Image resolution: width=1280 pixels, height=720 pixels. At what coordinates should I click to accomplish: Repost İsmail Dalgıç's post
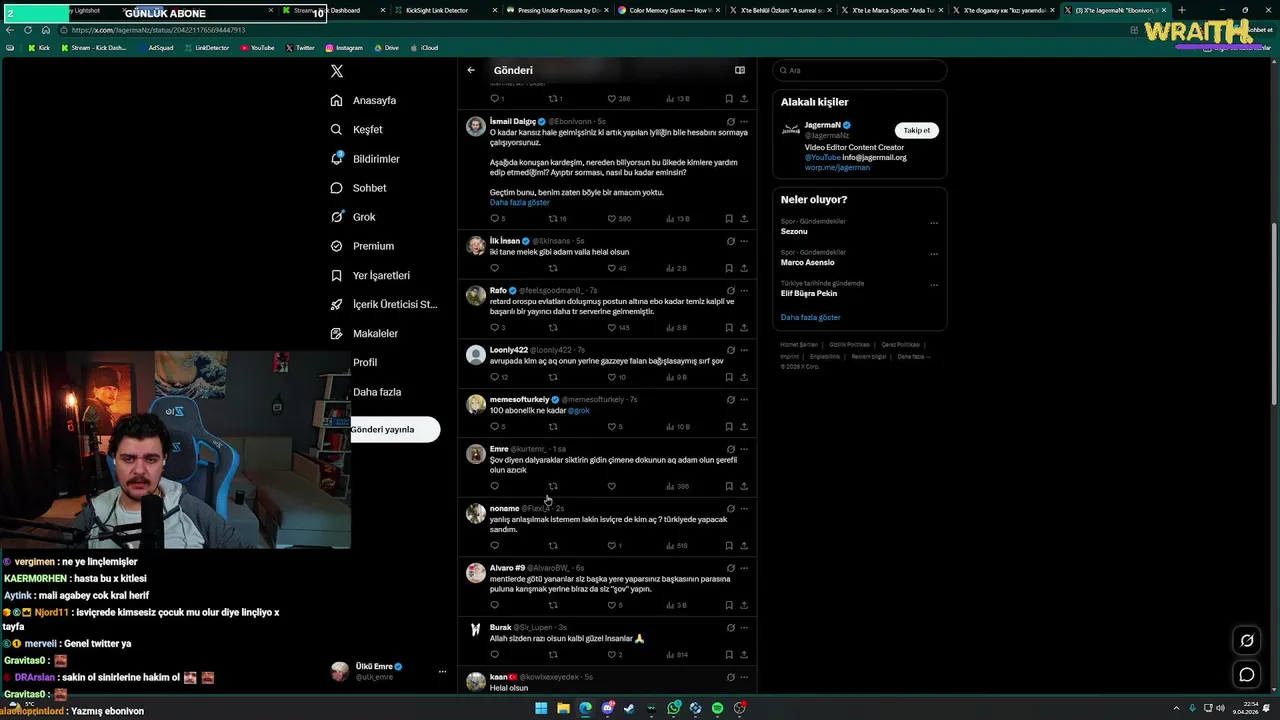click(x=553, y=218)
